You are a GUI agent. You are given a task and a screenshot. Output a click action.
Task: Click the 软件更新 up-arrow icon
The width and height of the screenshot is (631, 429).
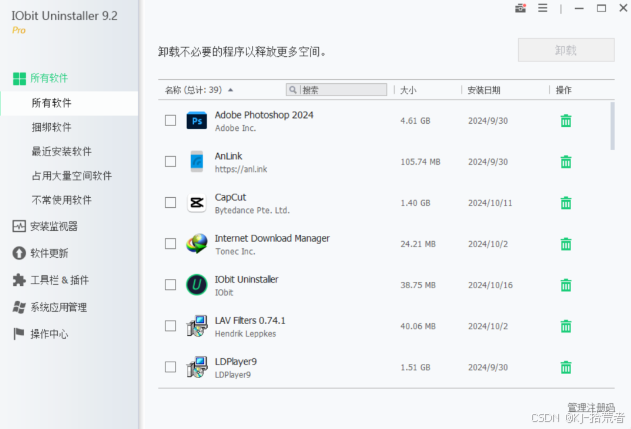pos(19,253)
